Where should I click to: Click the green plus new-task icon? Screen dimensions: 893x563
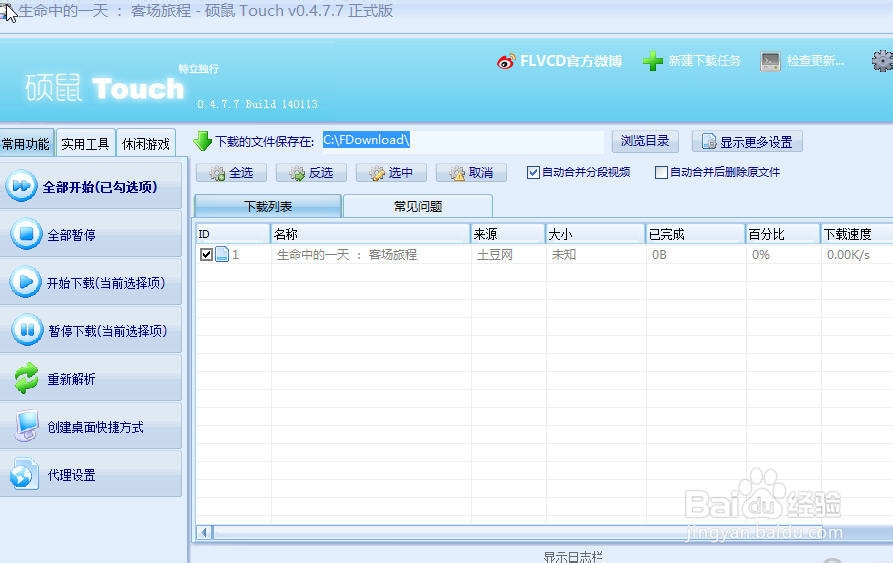[653, 61]
